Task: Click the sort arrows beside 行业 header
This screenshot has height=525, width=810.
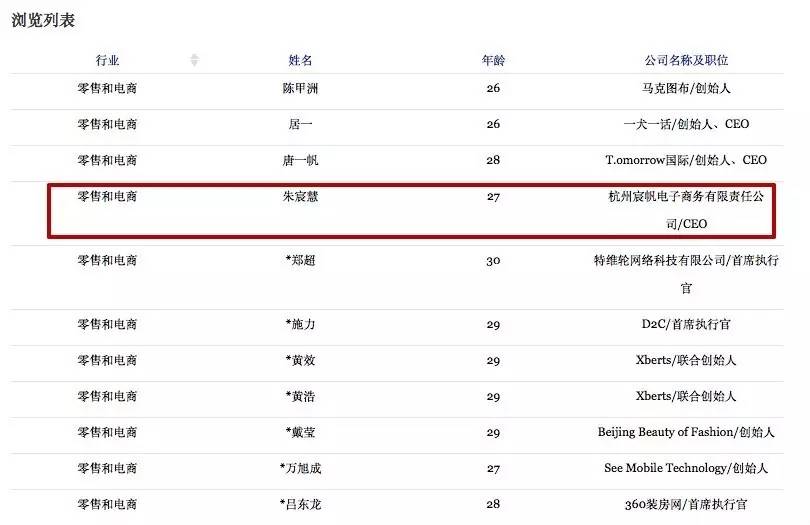Action: (194, 60)
